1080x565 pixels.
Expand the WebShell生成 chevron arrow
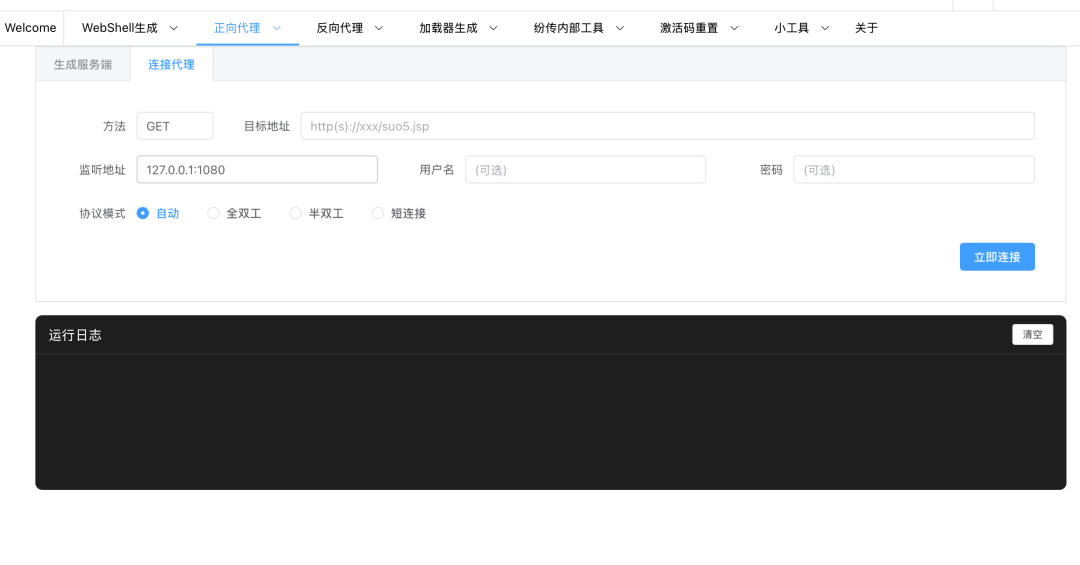(x=174, y=28)
